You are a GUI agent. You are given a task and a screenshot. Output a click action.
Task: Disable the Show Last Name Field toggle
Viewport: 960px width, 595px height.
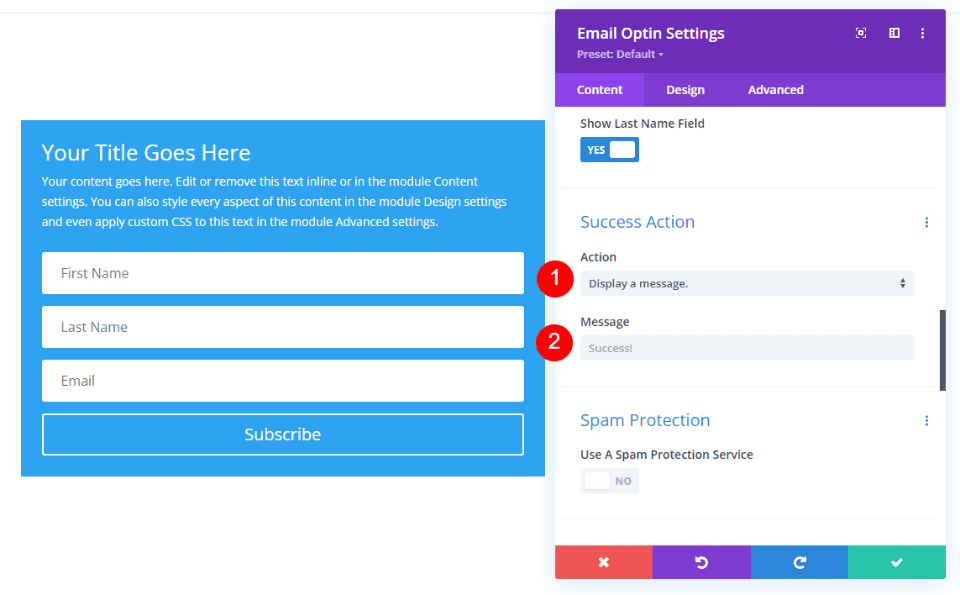[609, 148]
